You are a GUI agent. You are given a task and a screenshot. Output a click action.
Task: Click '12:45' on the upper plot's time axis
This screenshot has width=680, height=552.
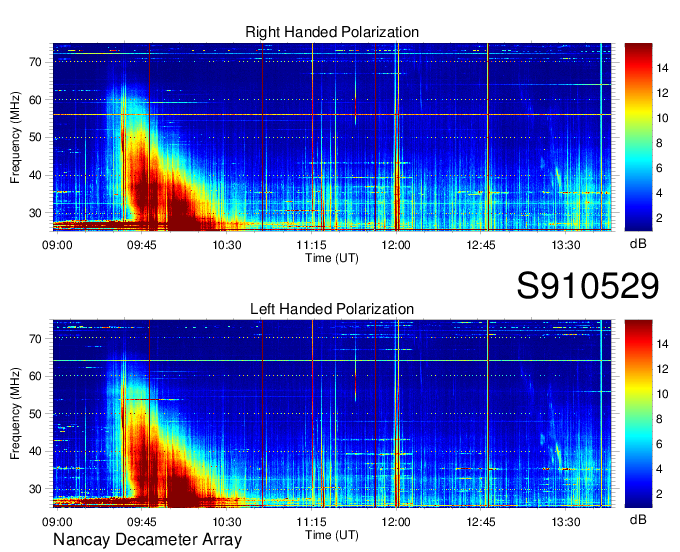point(481,245)
